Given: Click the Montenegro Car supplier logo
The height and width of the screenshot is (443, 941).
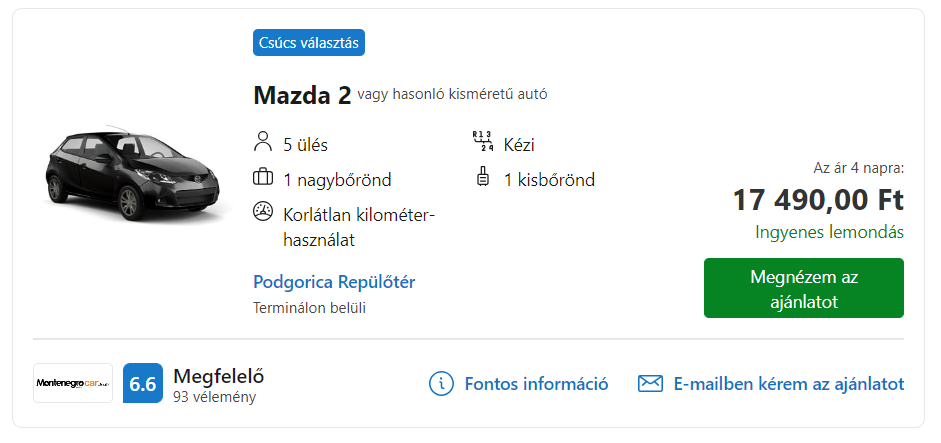Looking at the screenshot, I should pyautogui.click(x=73, y=383).
